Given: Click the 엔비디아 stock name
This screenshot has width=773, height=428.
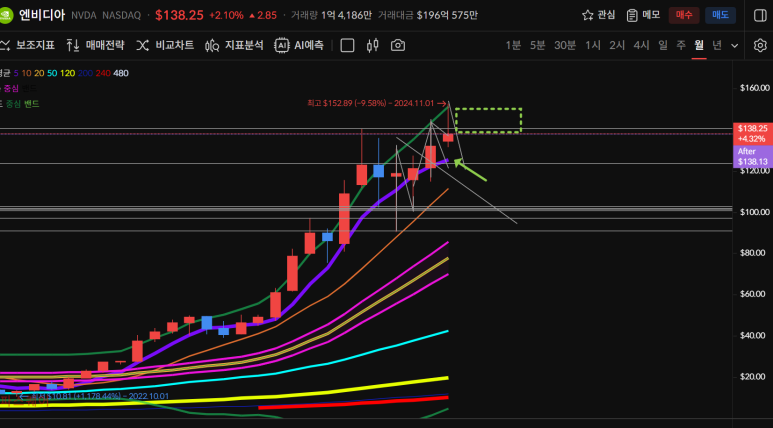Looking at the screenshot, I should pyautogui.click(x=42, y=15).
